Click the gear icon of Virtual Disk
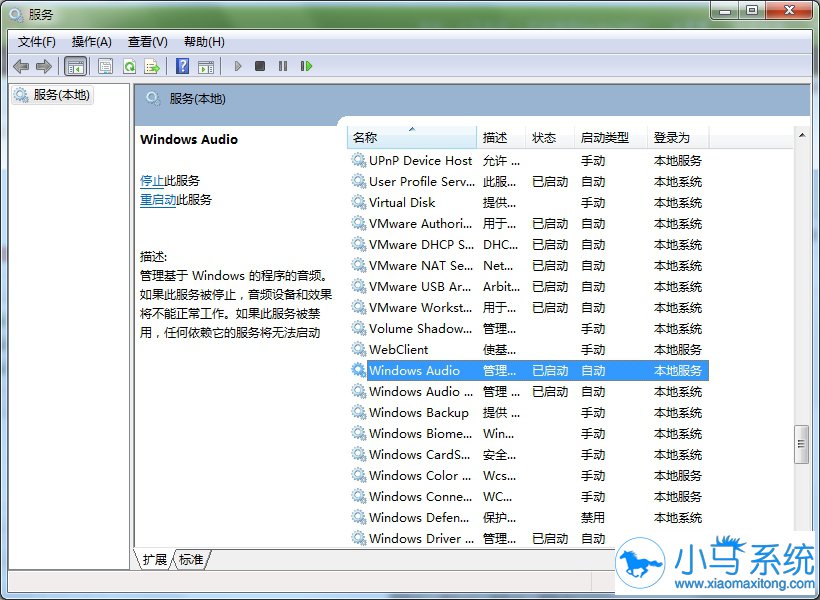820x600 pixels. pyautogui.click(x=358, y=202)
